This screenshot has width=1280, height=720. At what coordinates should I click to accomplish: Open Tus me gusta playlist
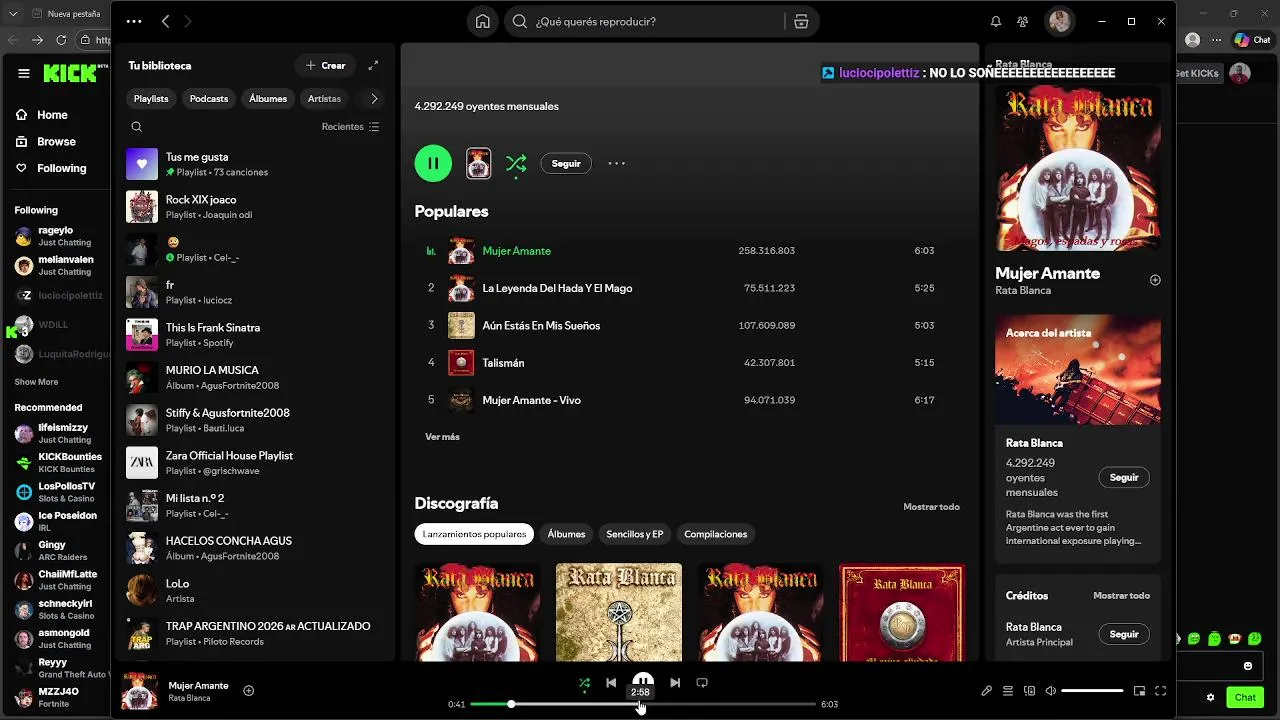coord(255,164)
